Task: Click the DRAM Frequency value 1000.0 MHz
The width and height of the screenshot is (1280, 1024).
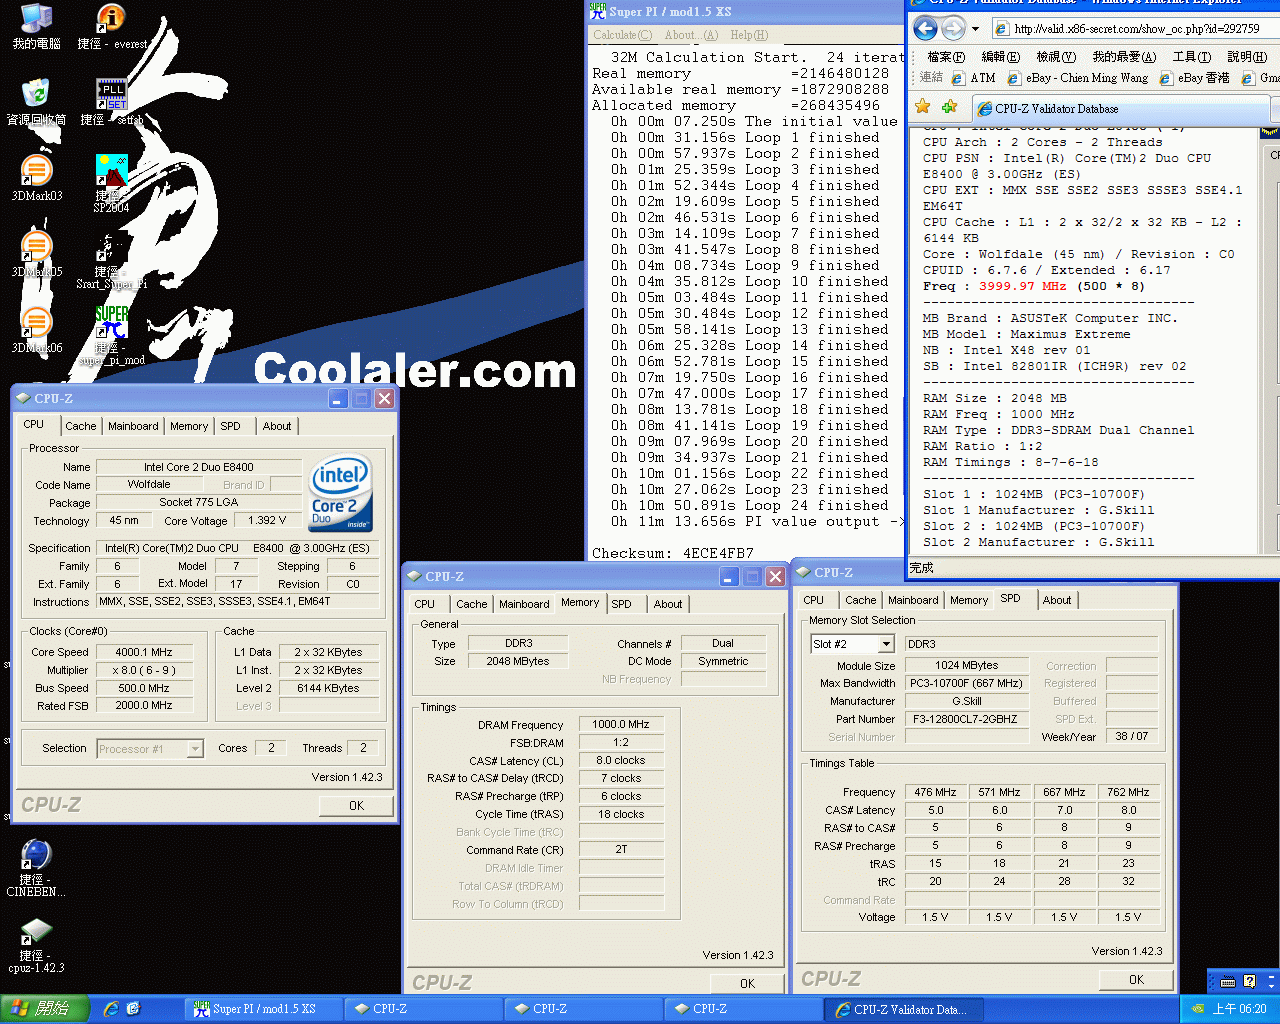Action: tap(620, 725)
